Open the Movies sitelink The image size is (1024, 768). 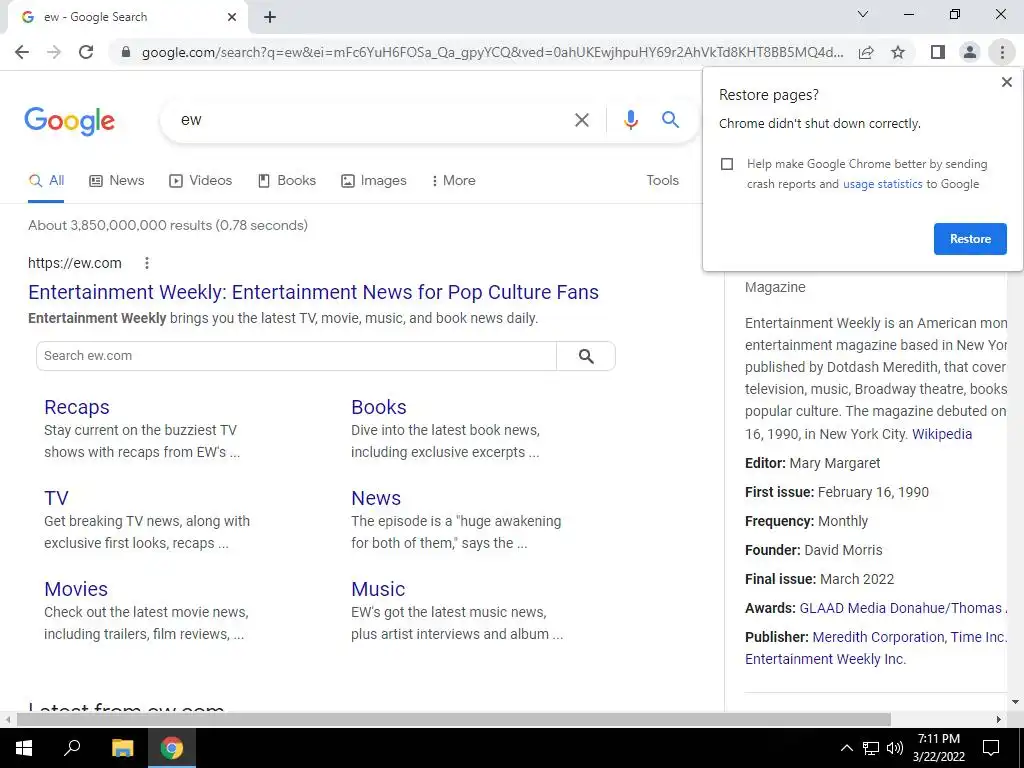pos(76,588)
